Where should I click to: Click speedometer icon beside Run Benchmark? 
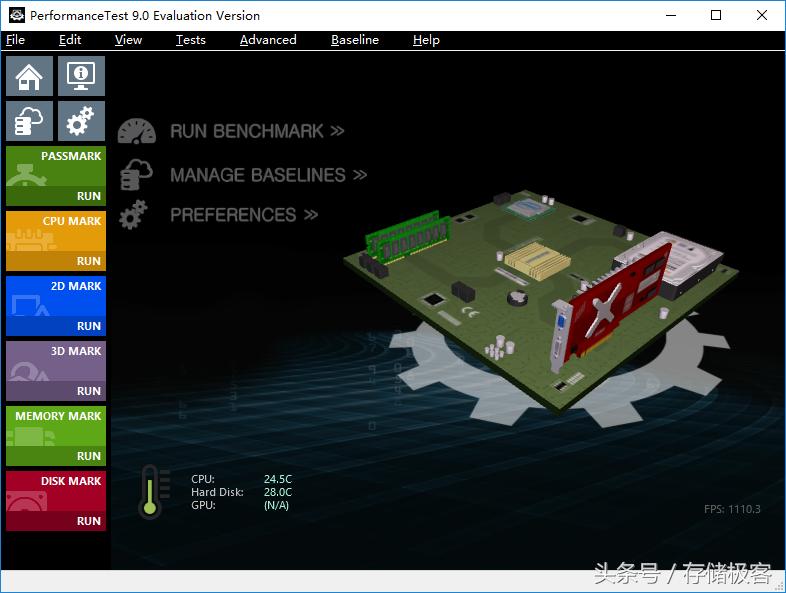[137, 131]
